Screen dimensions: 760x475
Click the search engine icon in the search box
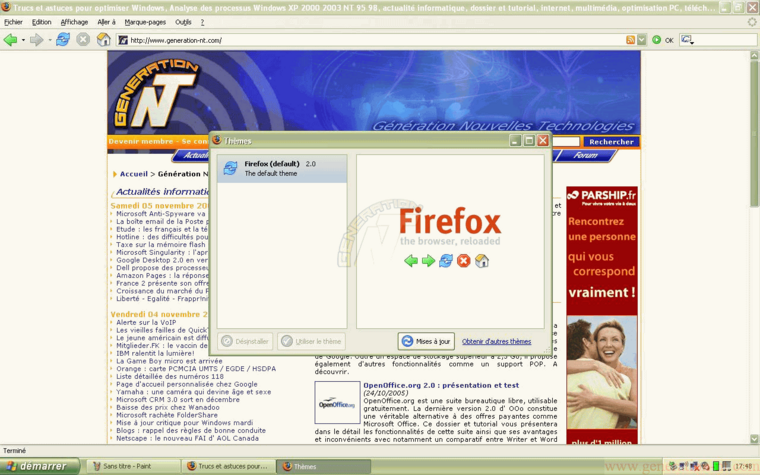pyautogui.click(x=686, y=40)
